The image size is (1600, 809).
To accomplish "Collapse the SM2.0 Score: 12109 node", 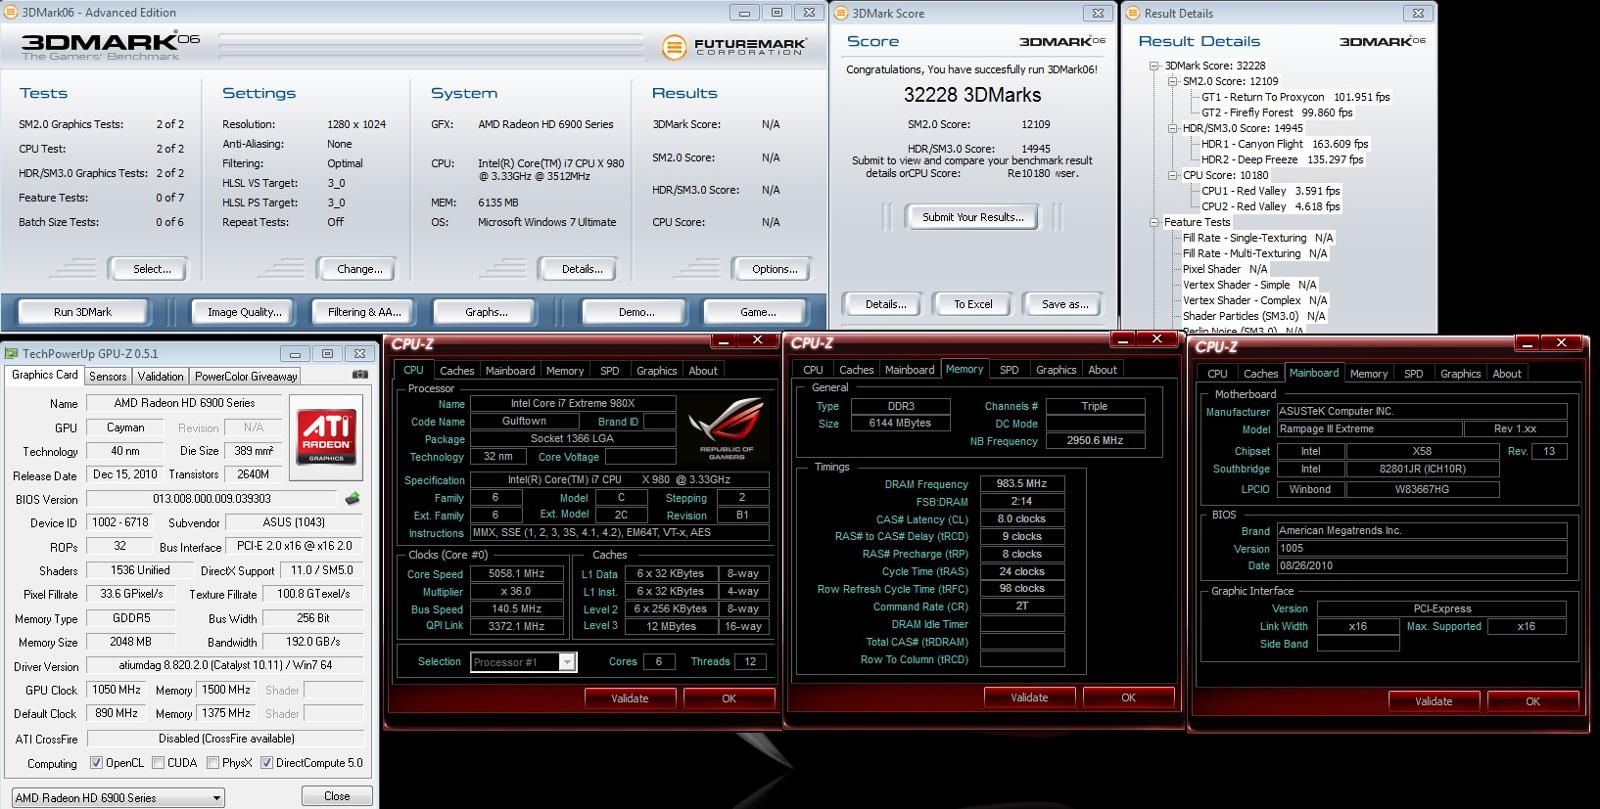I will pos(1172,82).
